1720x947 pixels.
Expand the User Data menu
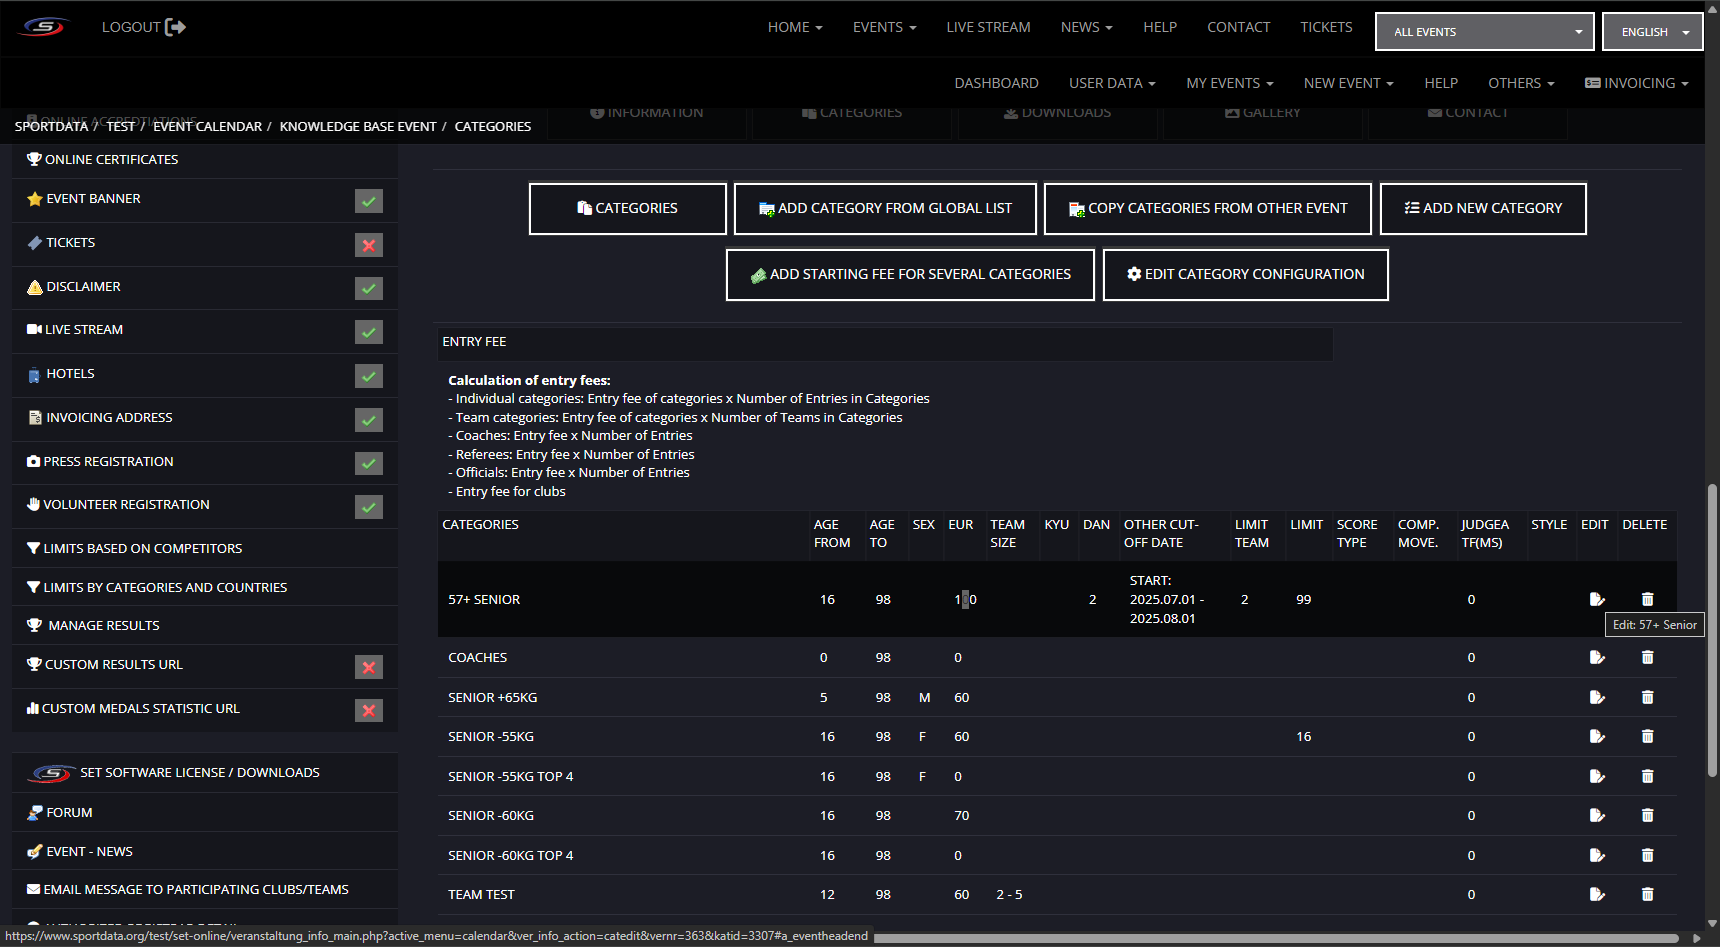click(x=1112, y=83)
